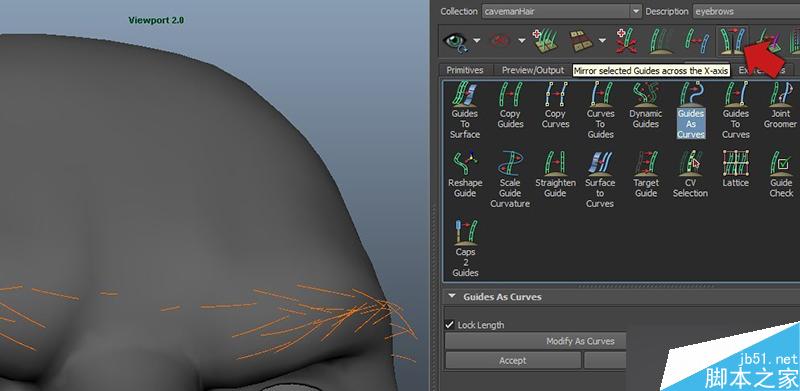Select the Guides To Curves utility
The width and height of the screenshot is (800, 391).
(x=736, y=110)
